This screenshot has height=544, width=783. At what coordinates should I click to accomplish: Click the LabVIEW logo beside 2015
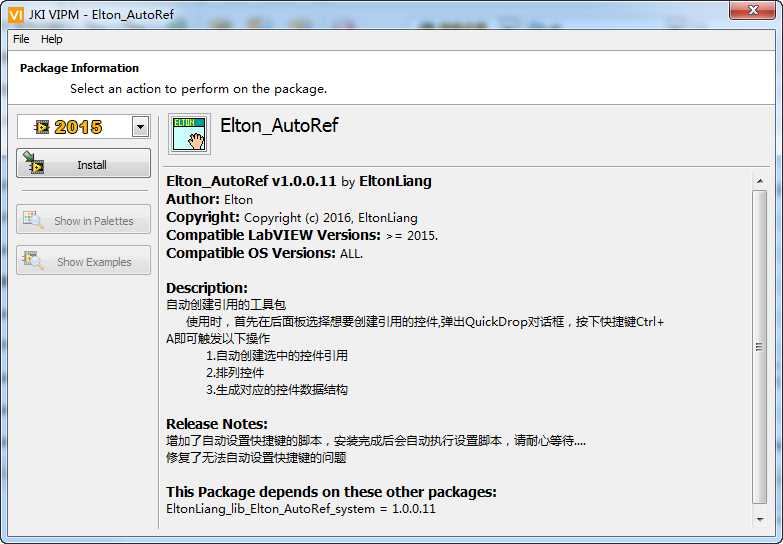pos(42,127)
